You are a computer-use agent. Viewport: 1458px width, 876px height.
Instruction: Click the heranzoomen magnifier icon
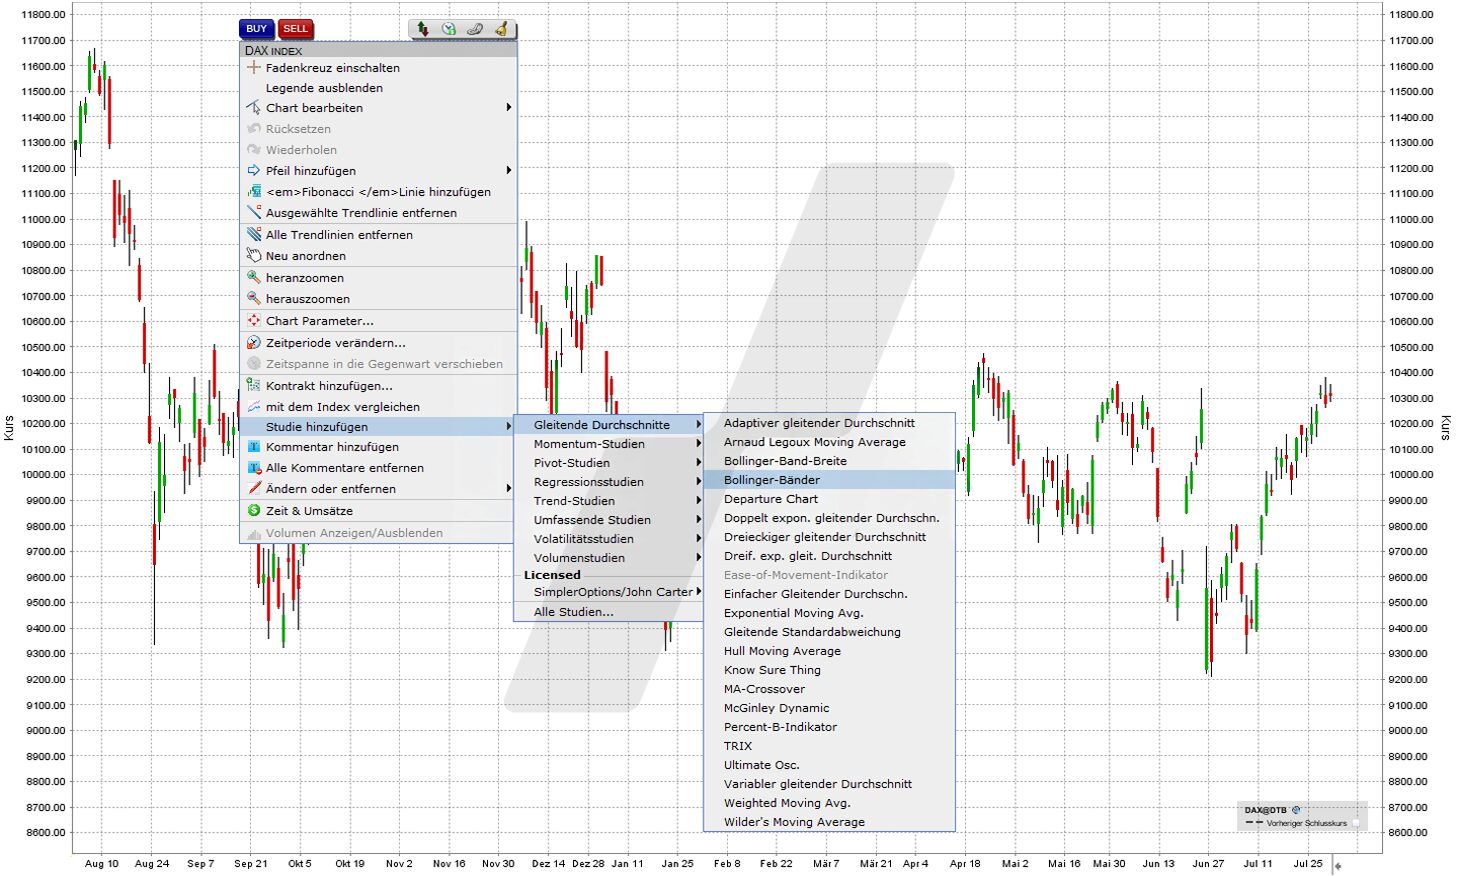click(x=252, y=277)
